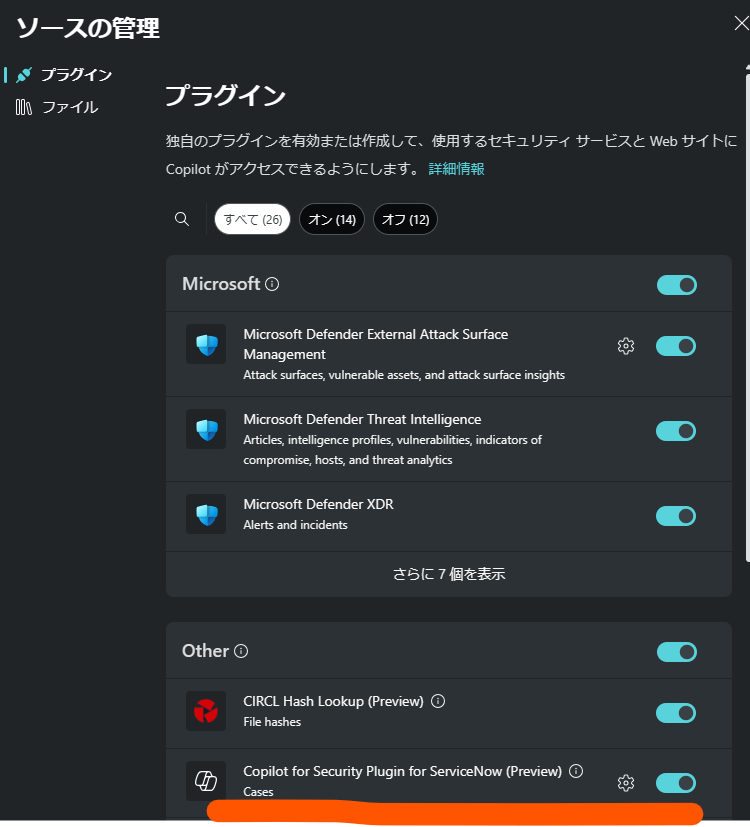
Task: Toggle Microsoft Defender Threat Intelligence plugin
Action: click(x=676, y=431)
